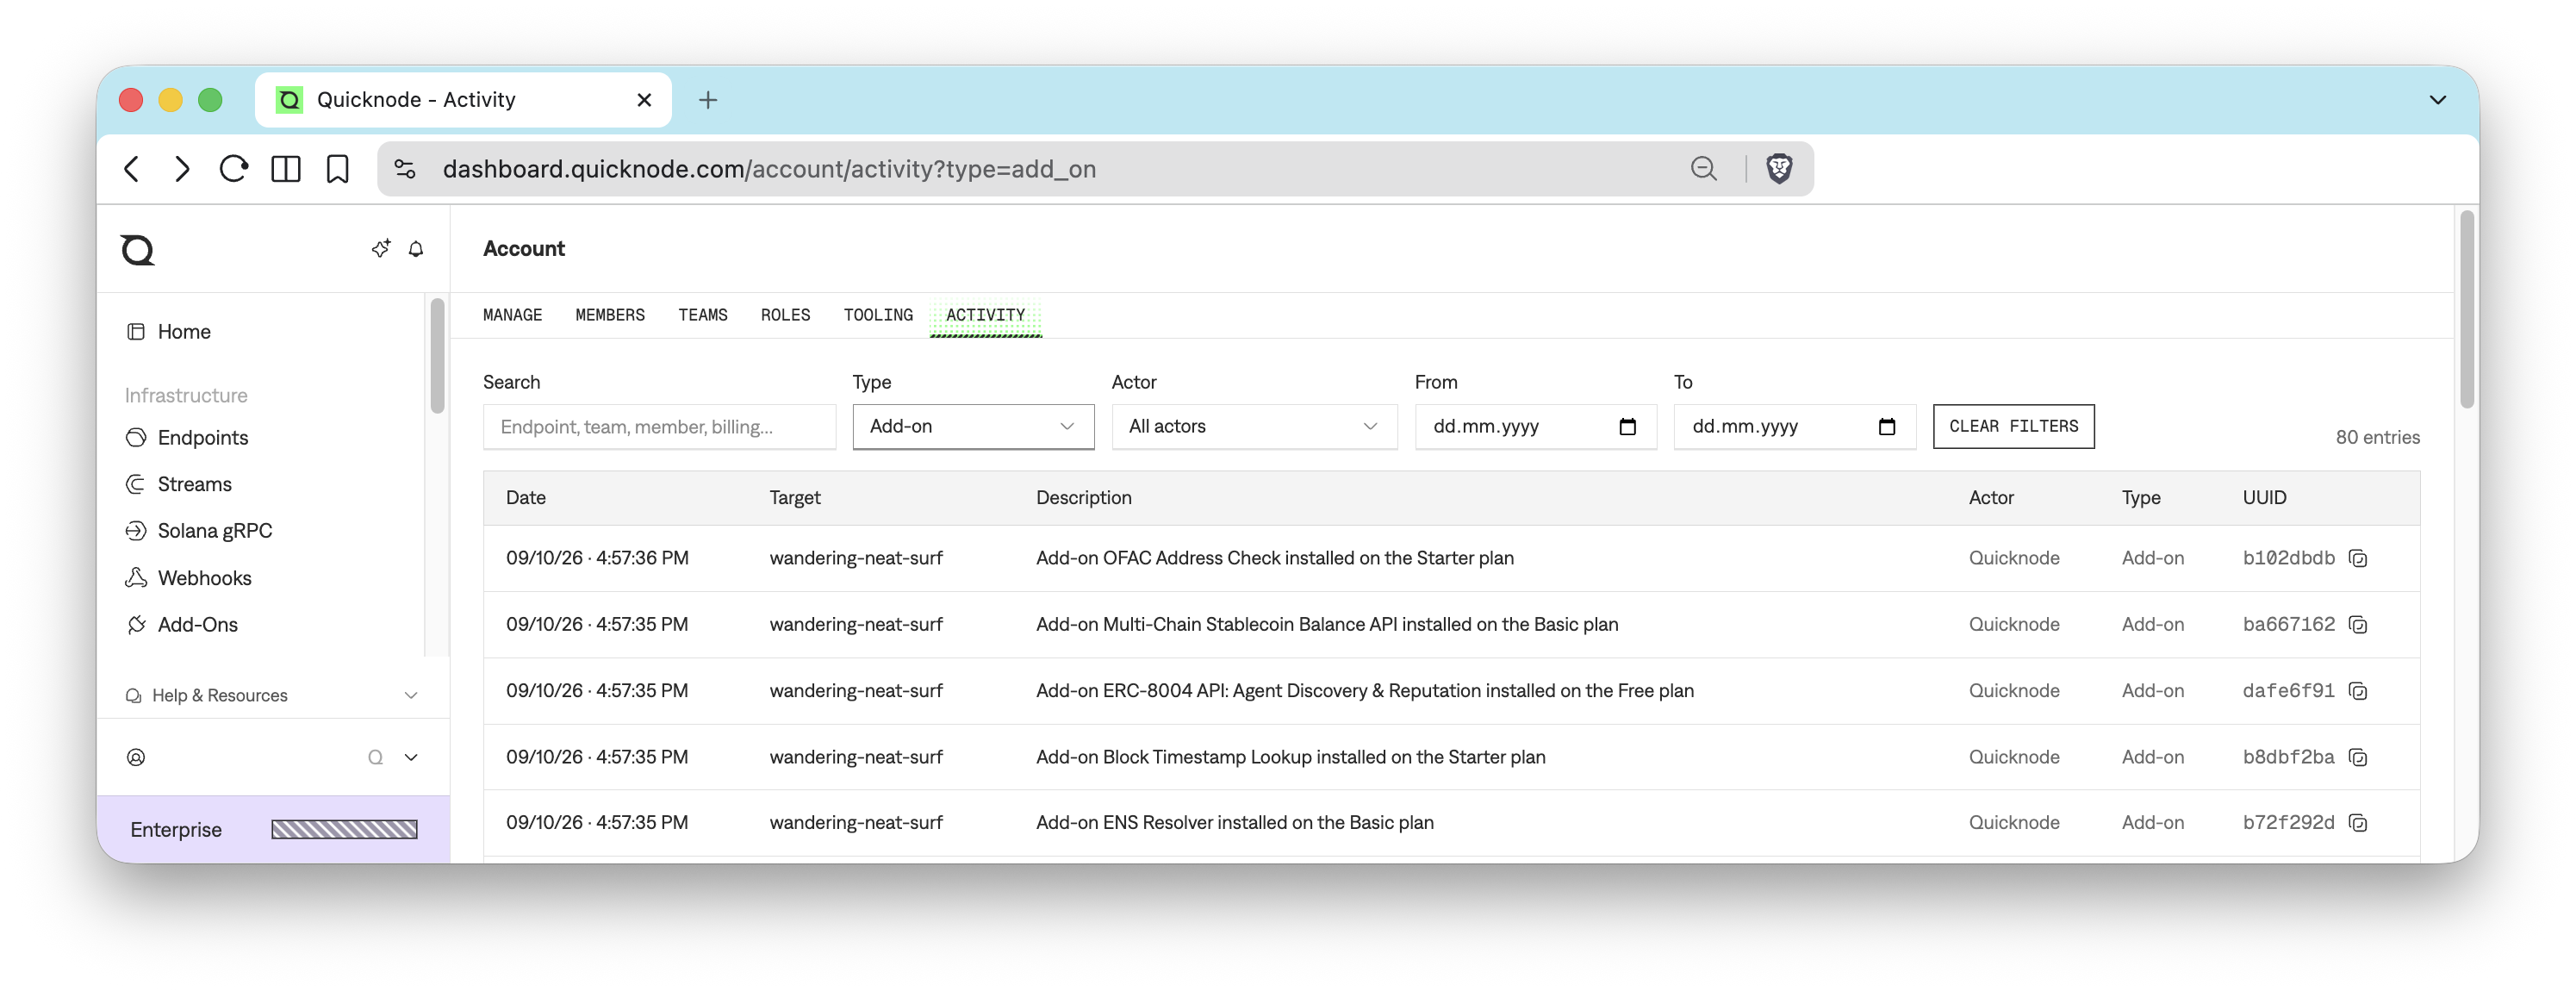
Task: Click 'Add-on ERC-8004 API' description row
Action: pyautogui.click(x=1364, y=691)
